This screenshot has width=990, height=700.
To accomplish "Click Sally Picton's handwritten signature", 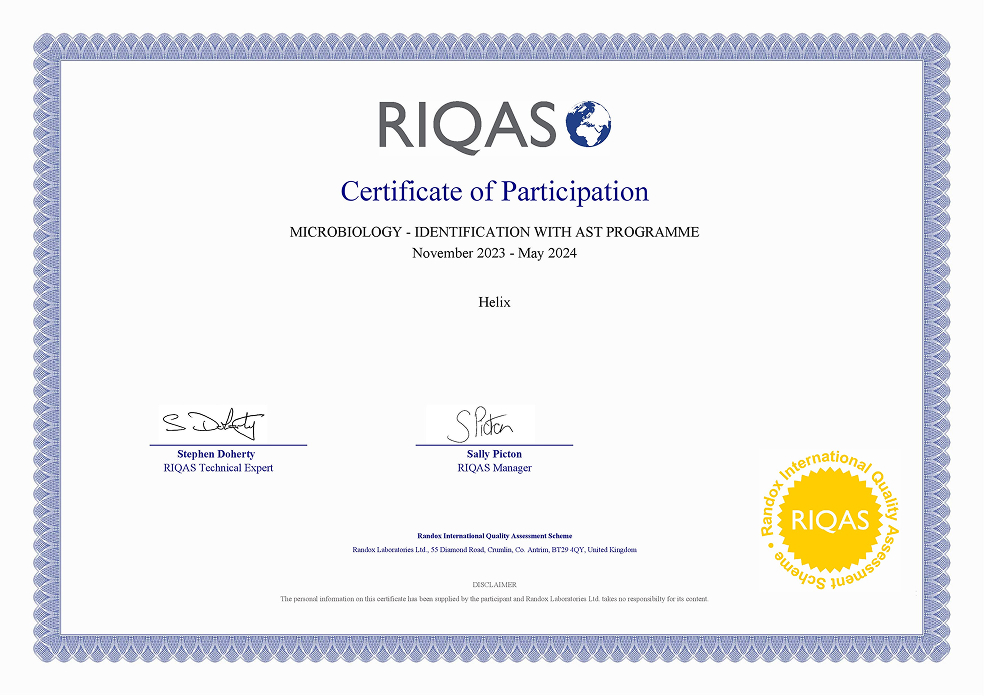I will pos(481,426).
